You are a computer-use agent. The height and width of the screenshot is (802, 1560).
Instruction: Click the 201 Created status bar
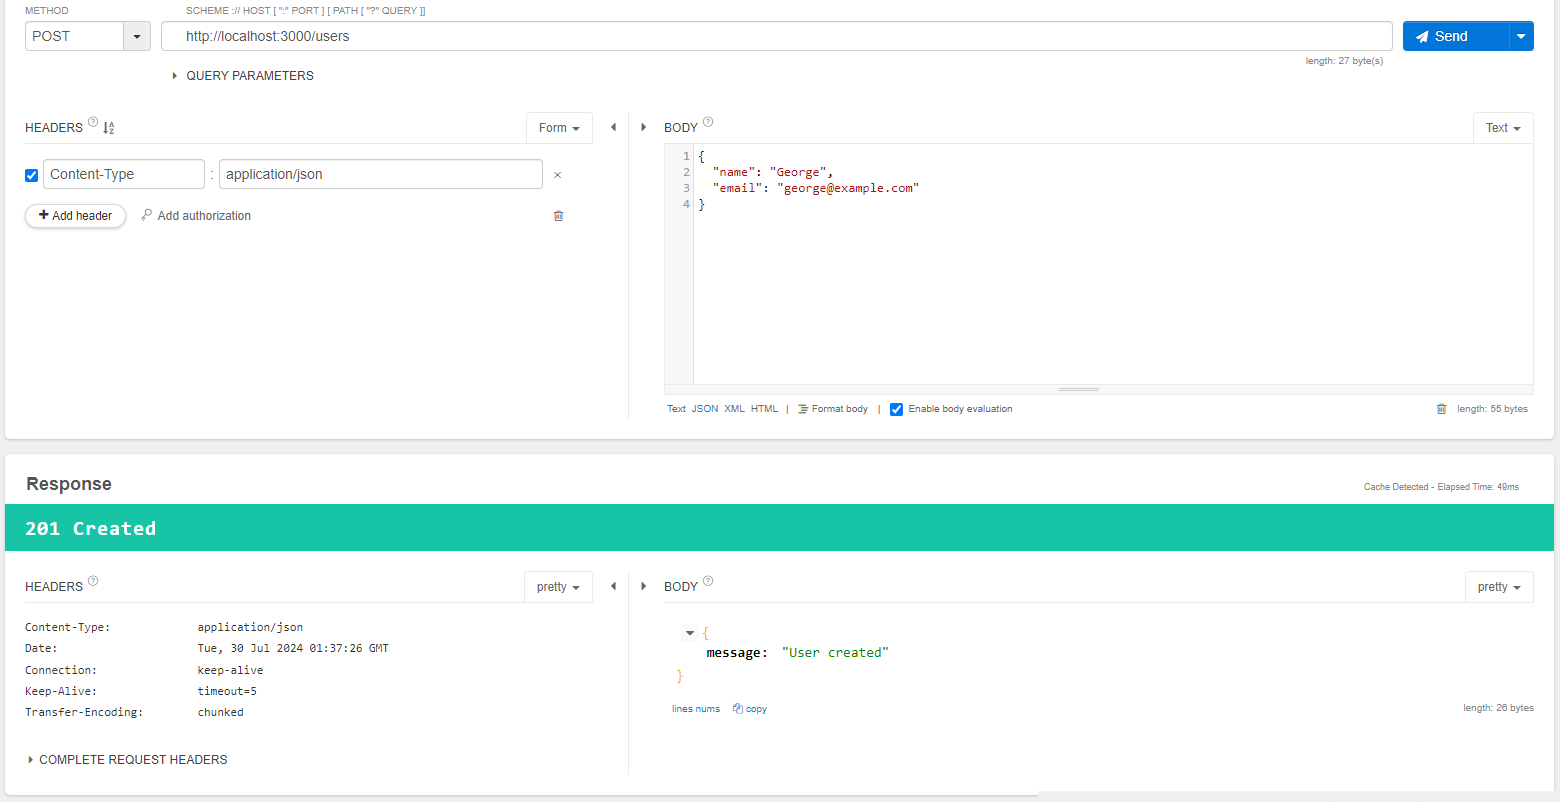click(x=779, y=528)
